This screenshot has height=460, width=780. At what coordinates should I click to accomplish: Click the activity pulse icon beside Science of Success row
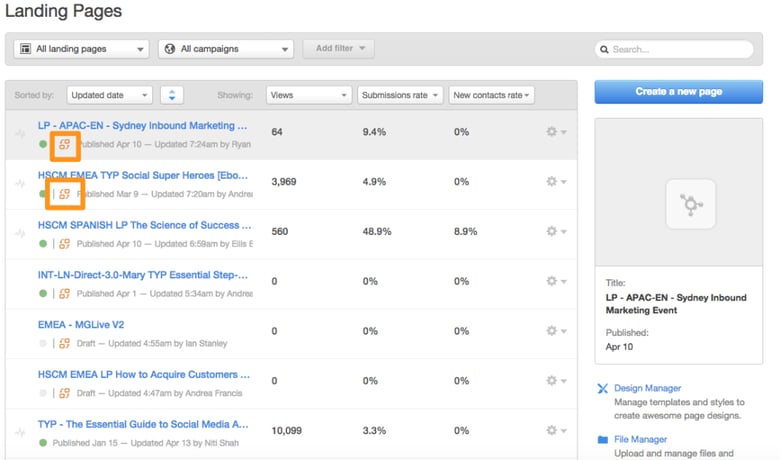tap(20, 233)
